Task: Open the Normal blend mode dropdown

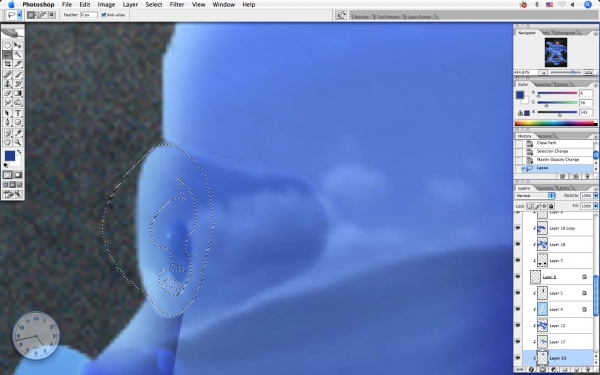Action: (x=535, y=196)
